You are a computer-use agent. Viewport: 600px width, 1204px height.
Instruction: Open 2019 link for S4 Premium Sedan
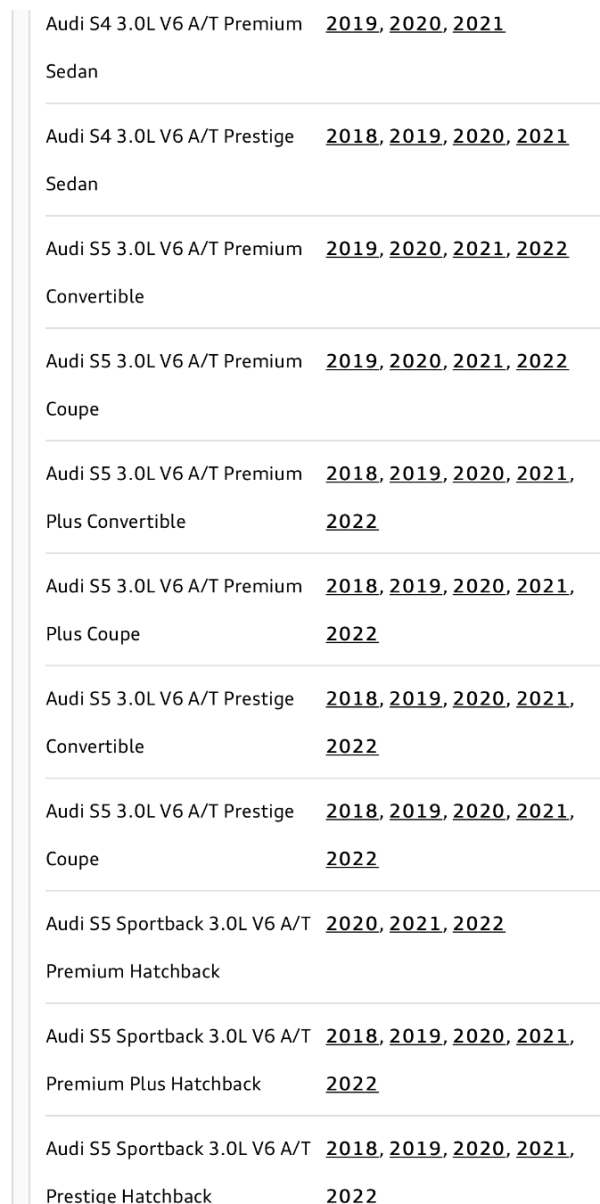click(x=353, y=23)
